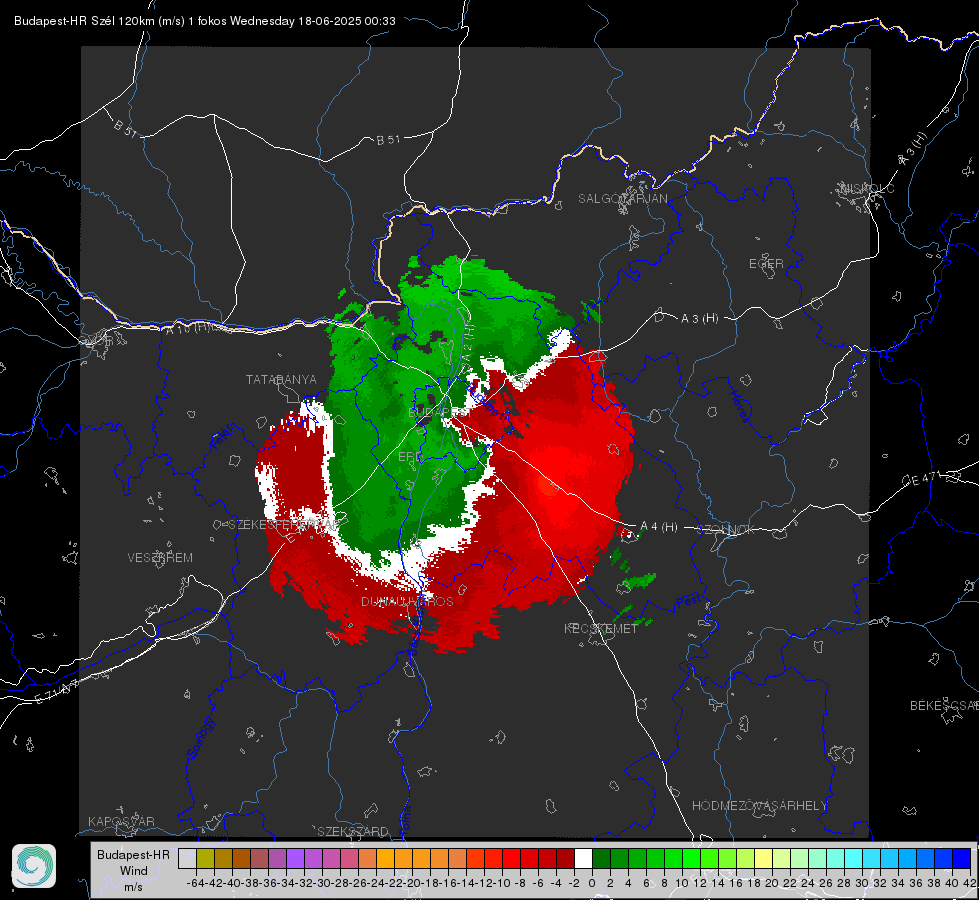Screen dimensions: 979x900
Task: Click the TATABÁNYA city label
Action: click(281, 380)
